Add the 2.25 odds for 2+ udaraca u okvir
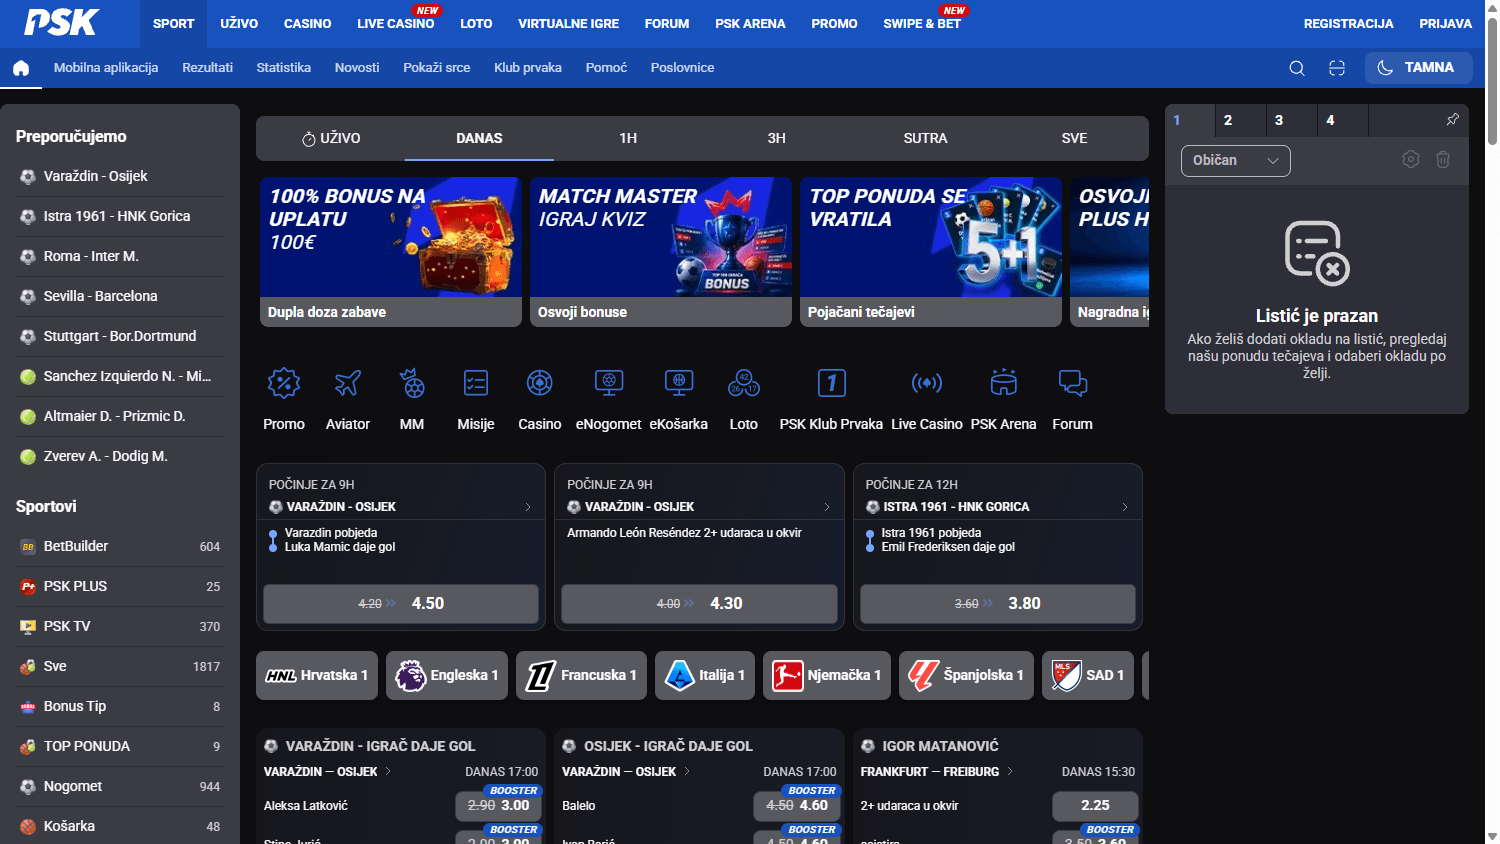 pos(1095,805)
